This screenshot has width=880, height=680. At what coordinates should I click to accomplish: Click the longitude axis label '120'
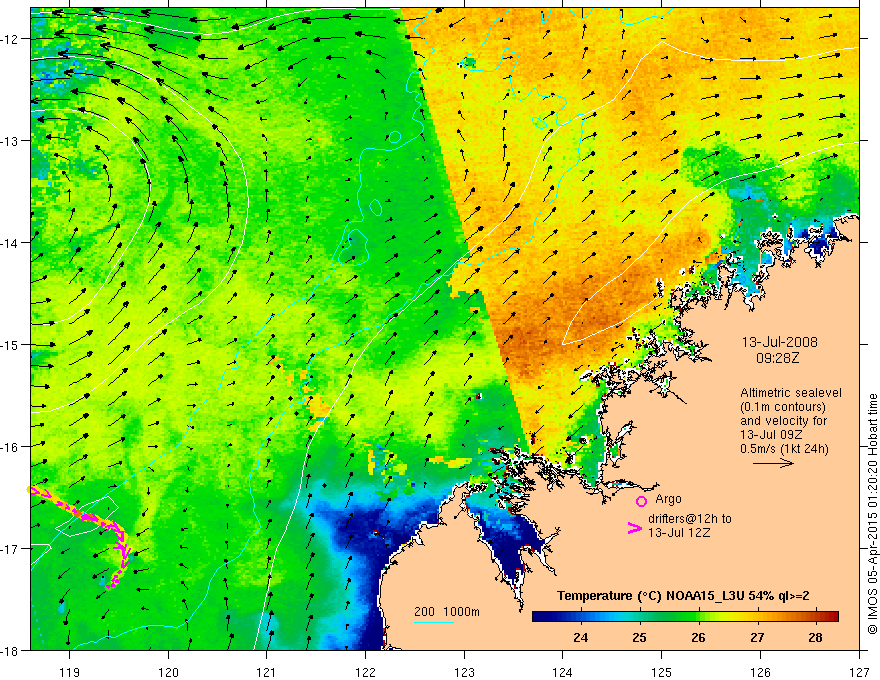pyautogui.click(x=168, y=672)
